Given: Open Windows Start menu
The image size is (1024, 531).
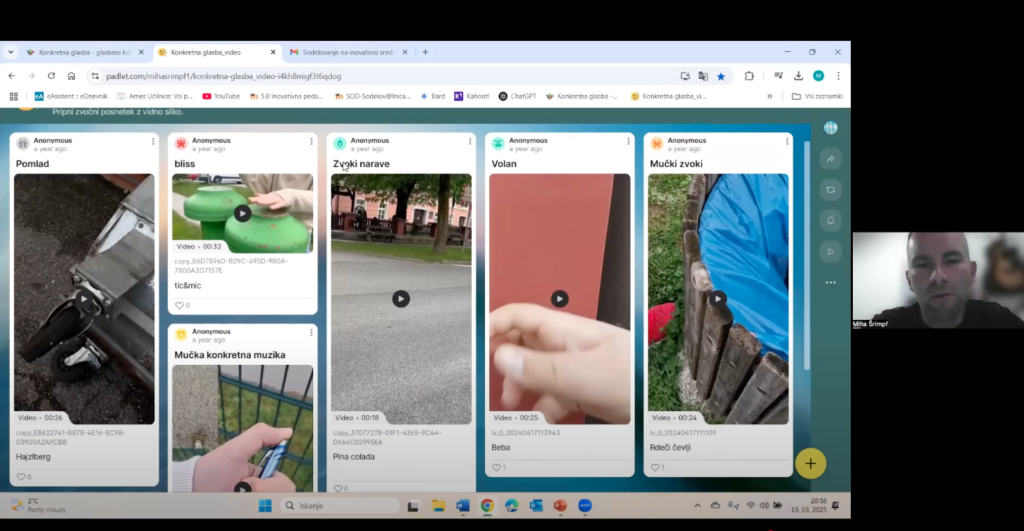Looking at the screenshot, I should click(264, 506).
